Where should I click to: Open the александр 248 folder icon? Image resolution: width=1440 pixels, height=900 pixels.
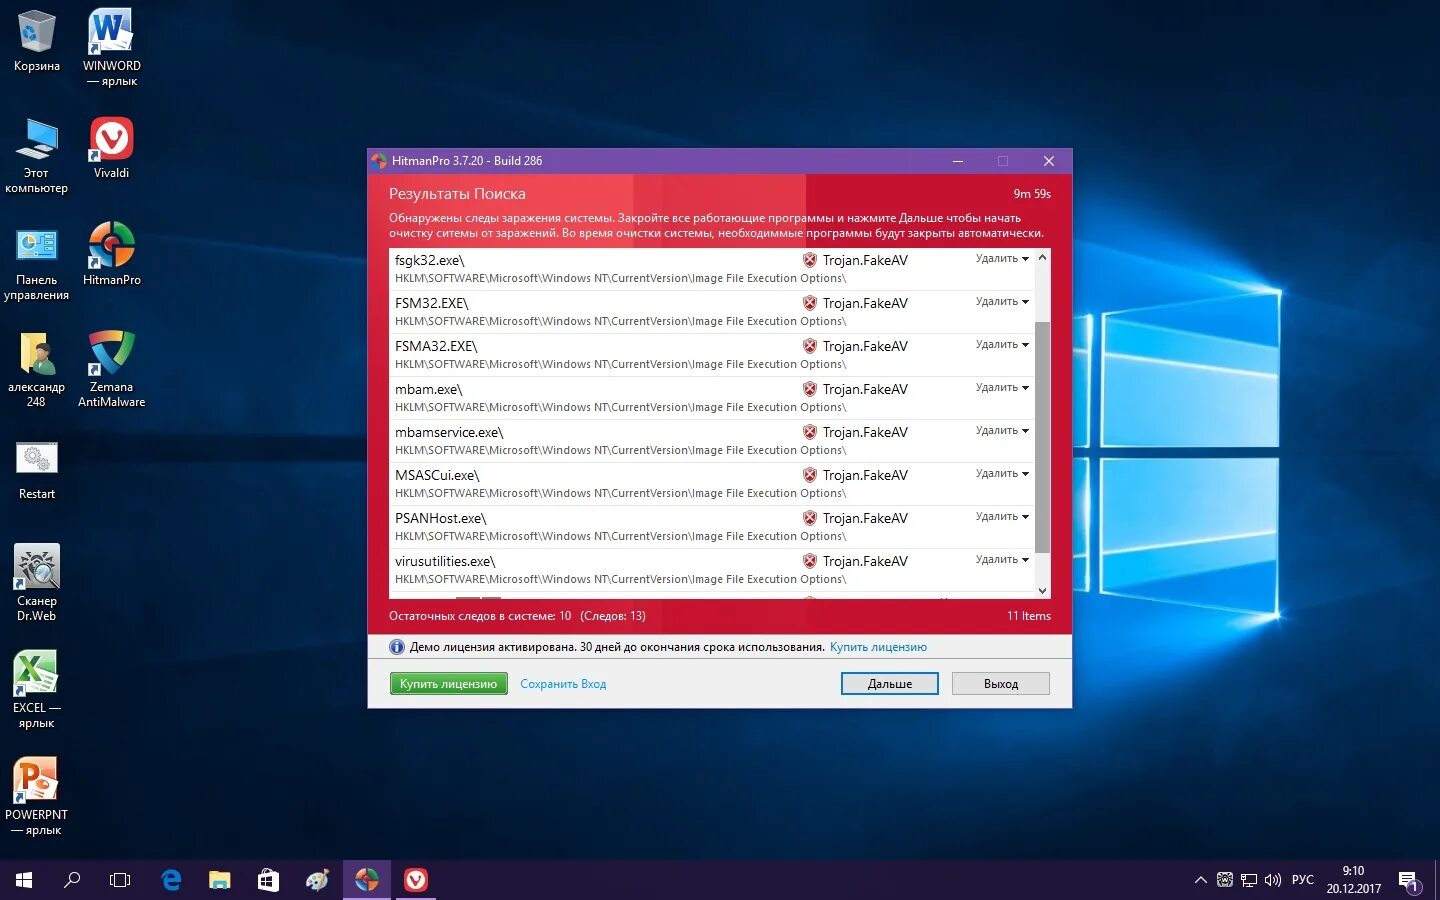[x=36, y=369]
